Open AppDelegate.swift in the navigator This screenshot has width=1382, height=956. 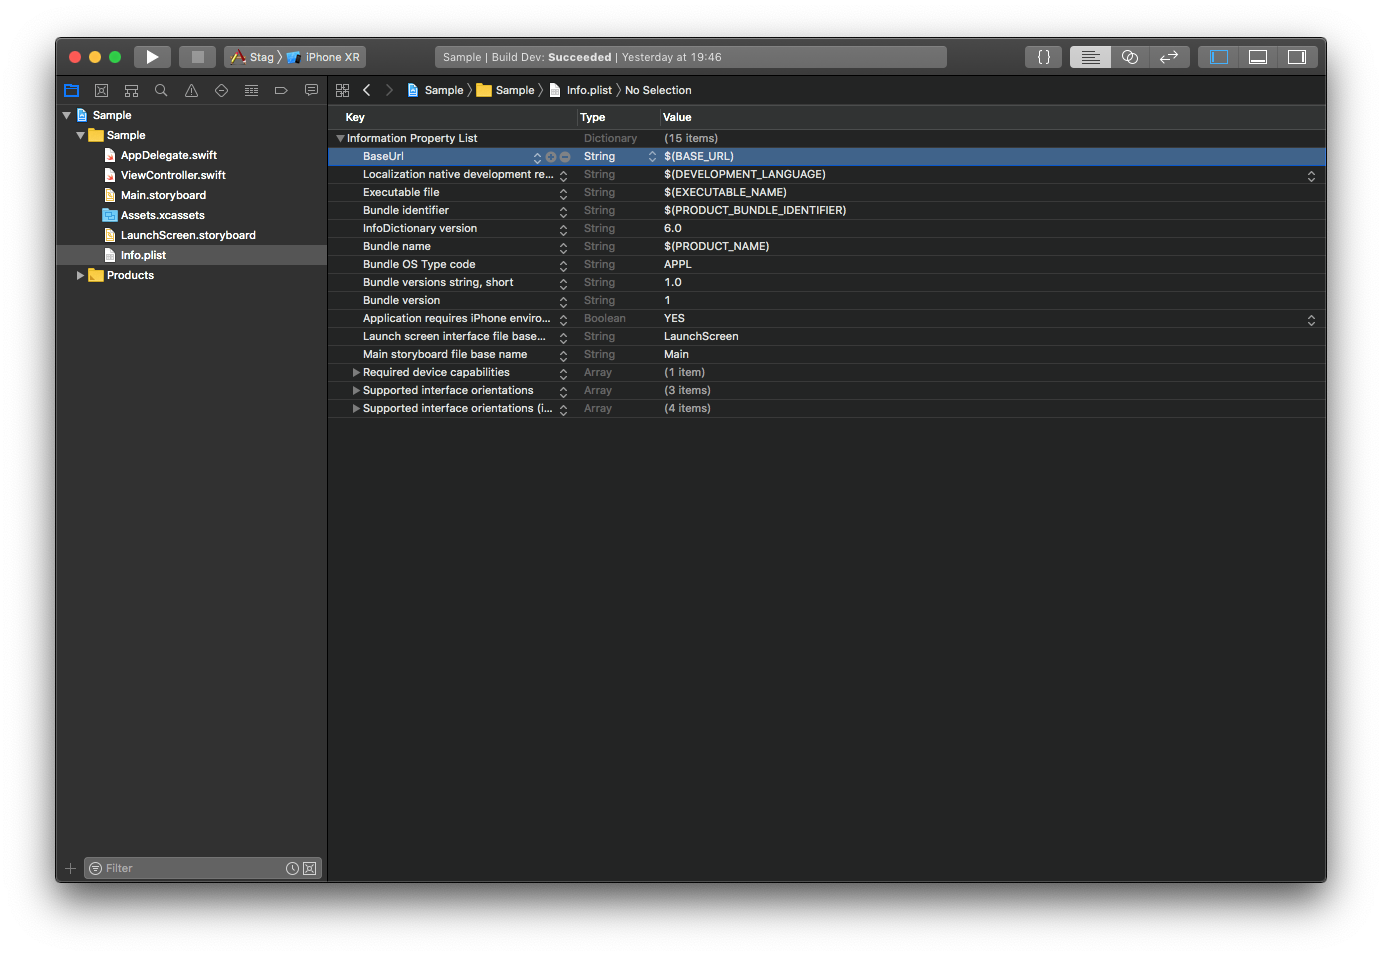(x=168, y=155)
